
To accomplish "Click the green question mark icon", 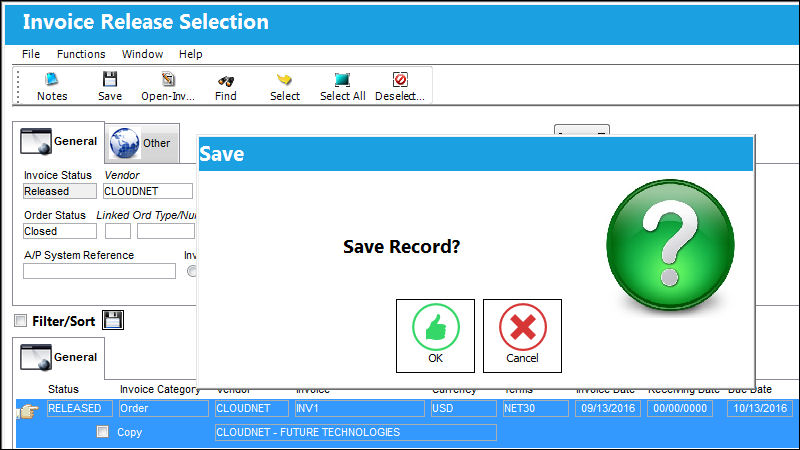I will click(670, 244).
